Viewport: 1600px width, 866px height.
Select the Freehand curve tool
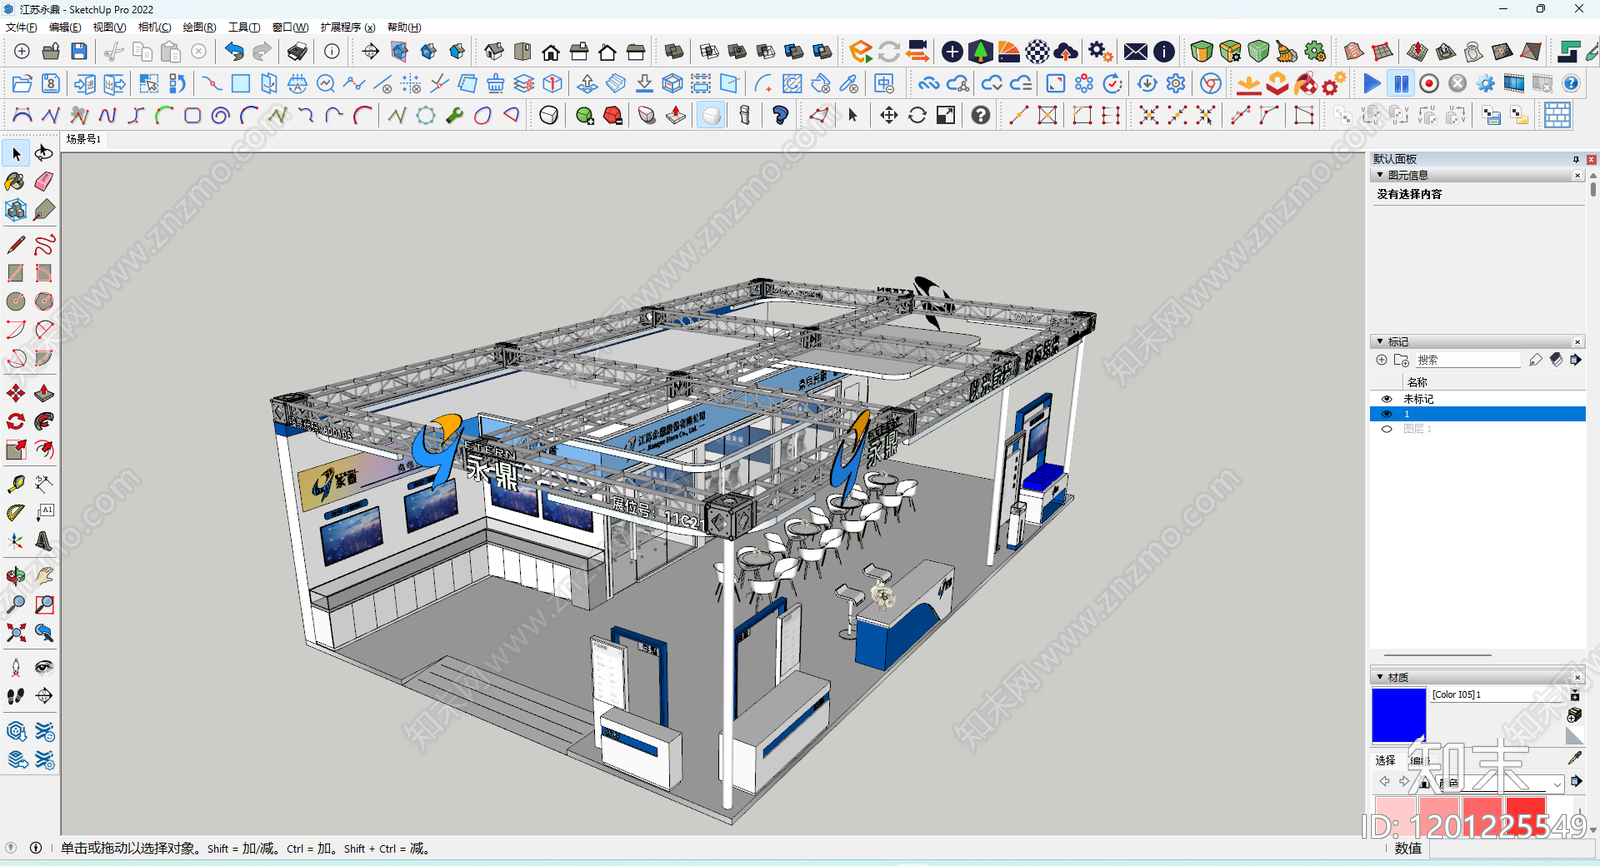coord(44,245)
